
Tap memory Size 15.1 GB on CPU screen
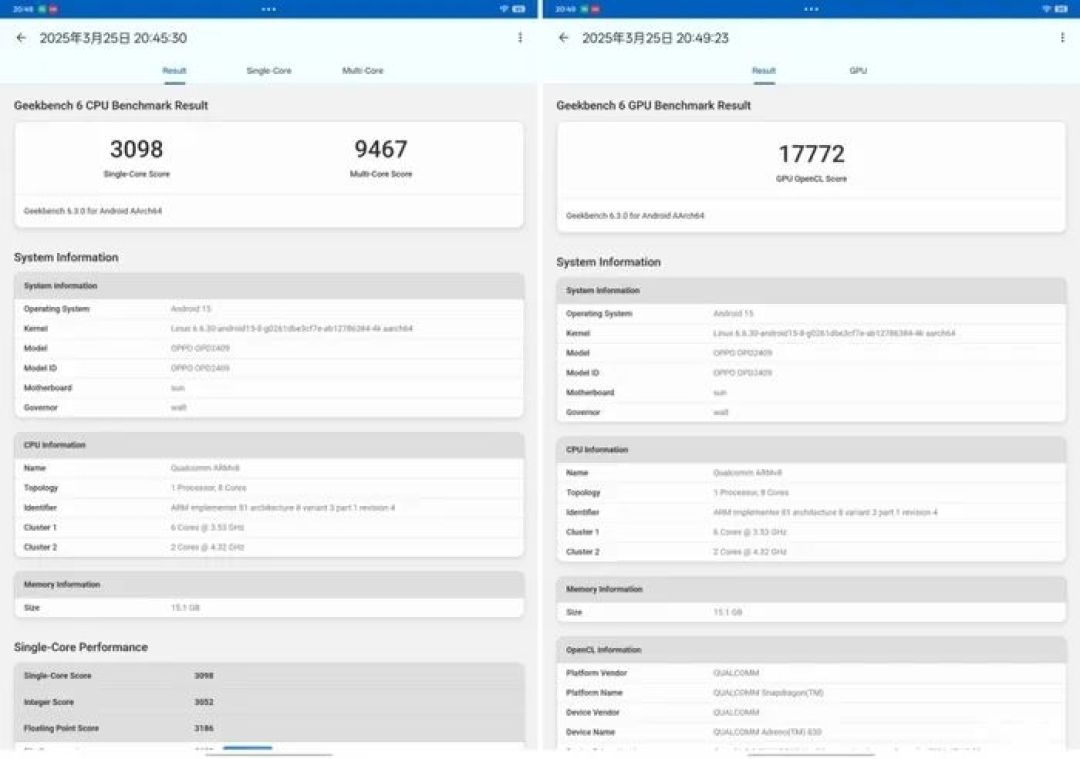click(185, 608)
